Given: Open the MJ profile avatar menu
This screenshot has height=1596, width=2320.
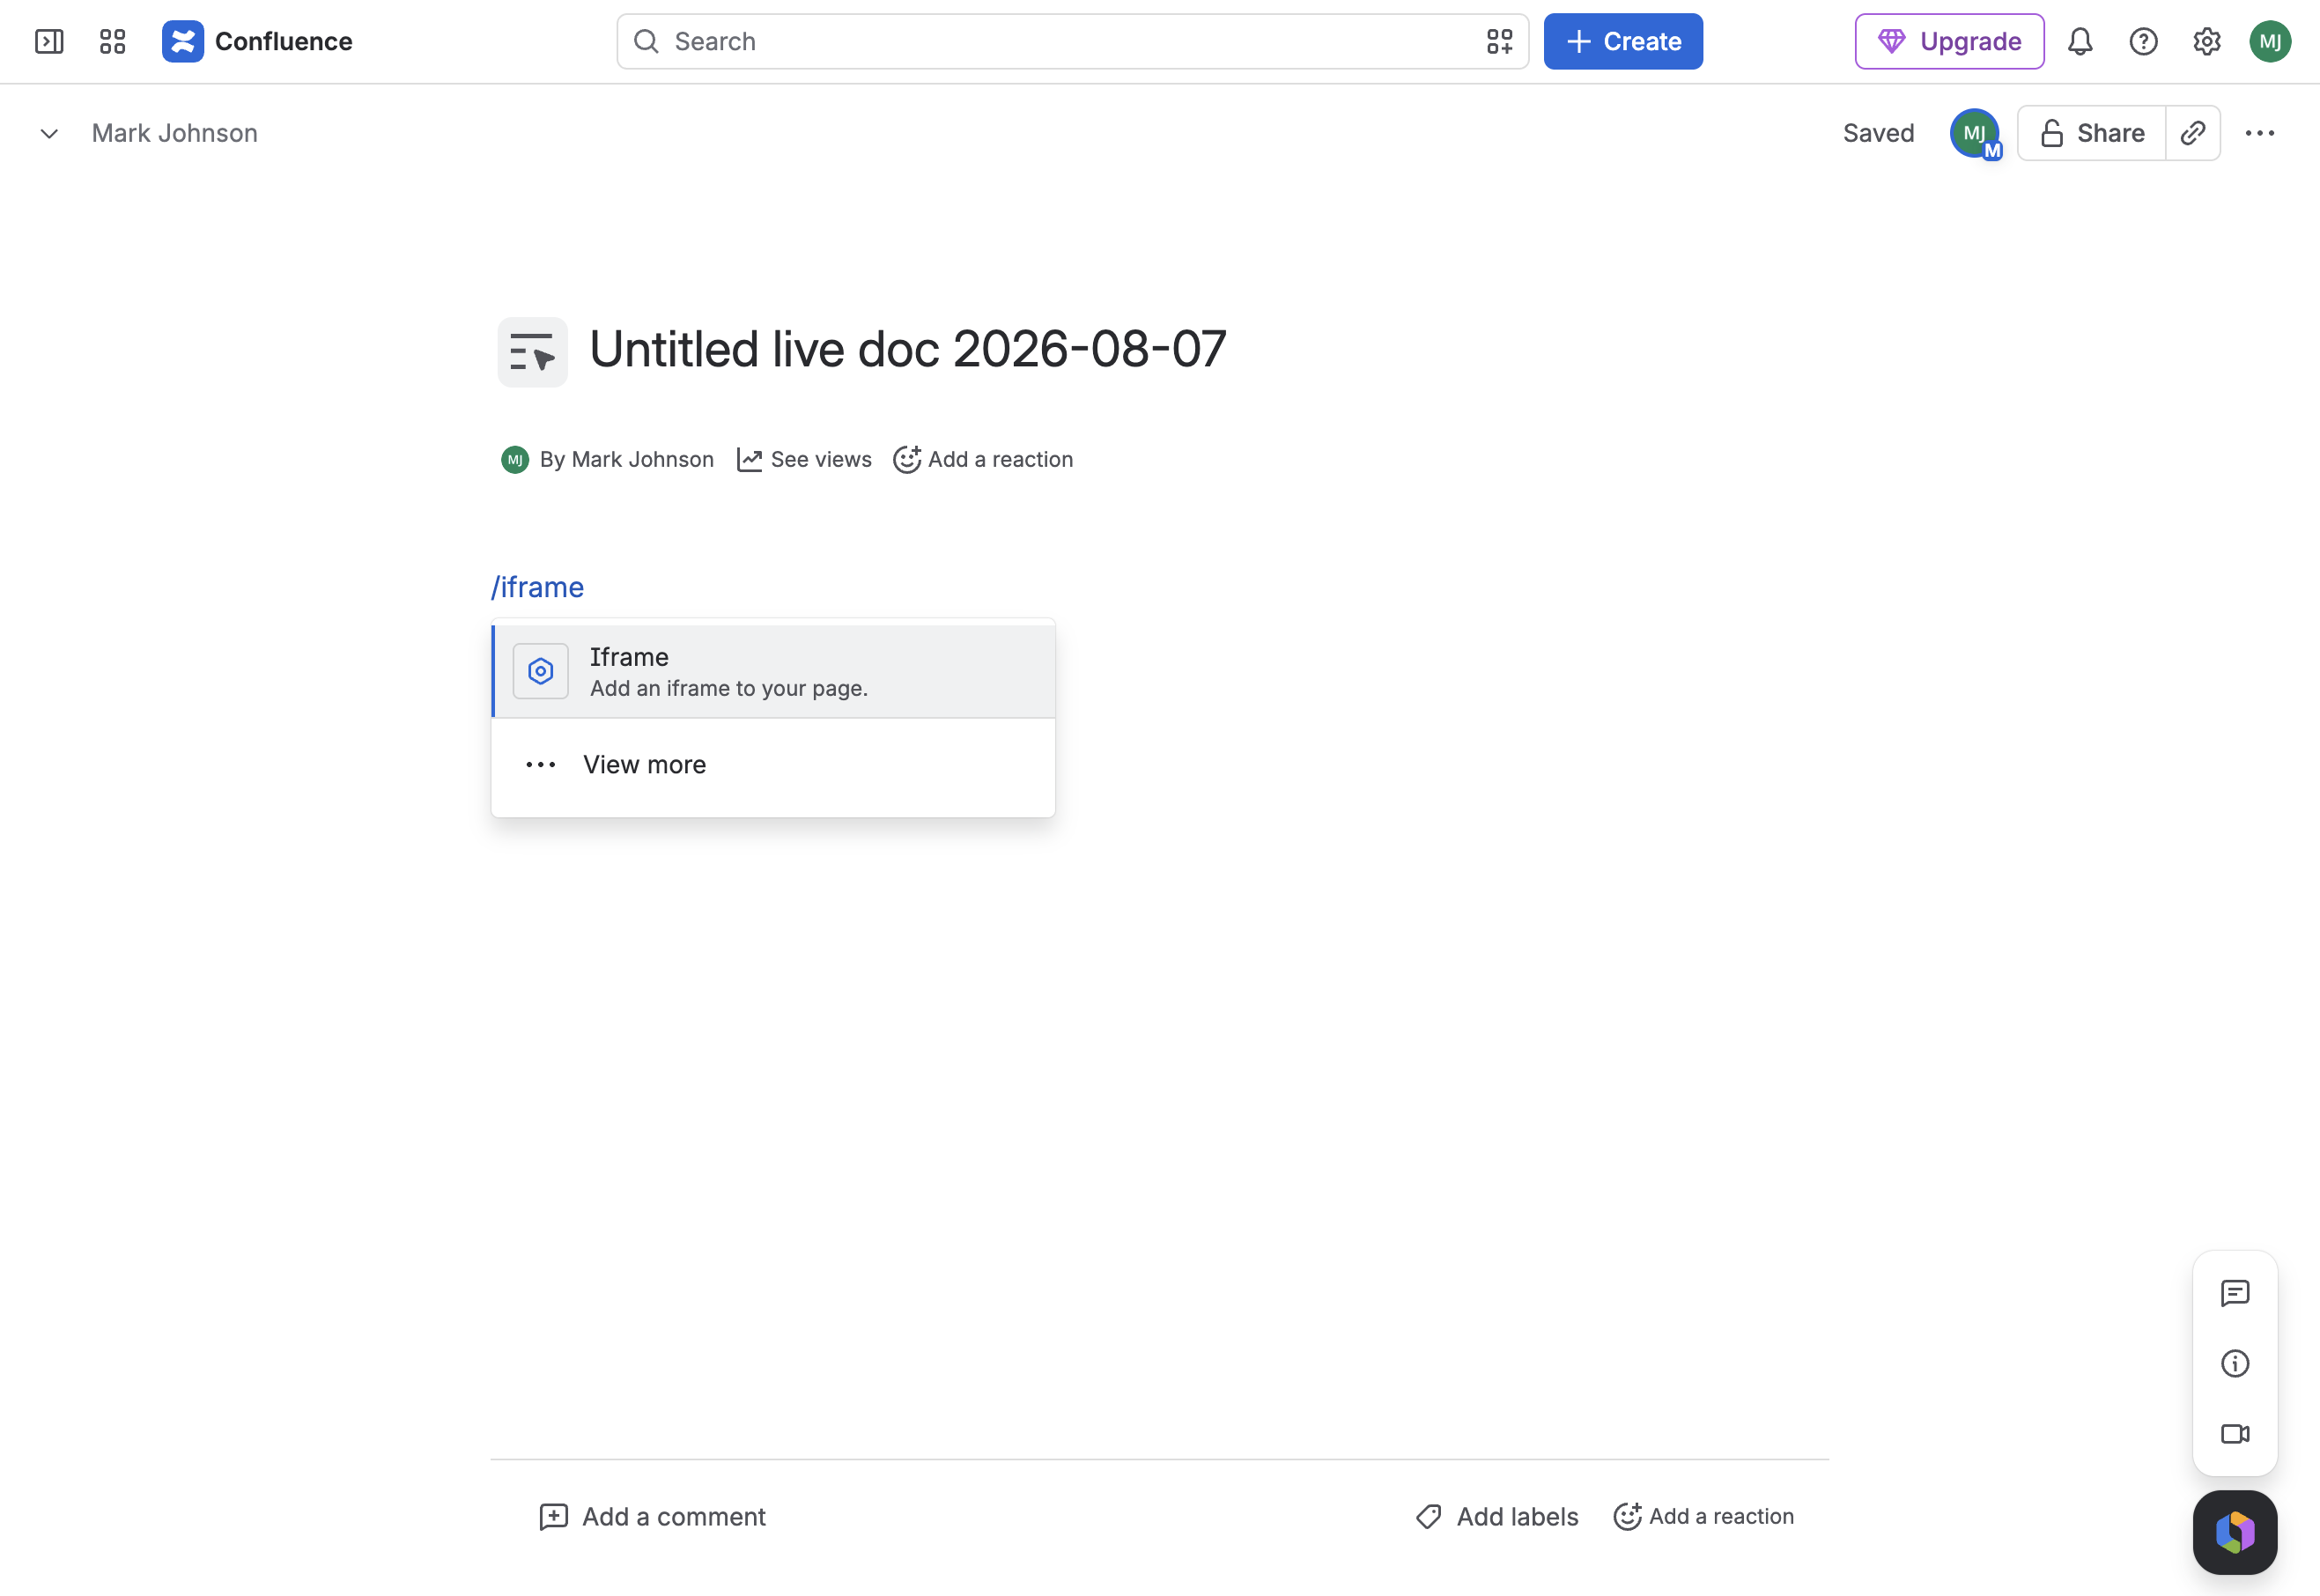Looking at the screenshot, I should tap(2270, 41).
